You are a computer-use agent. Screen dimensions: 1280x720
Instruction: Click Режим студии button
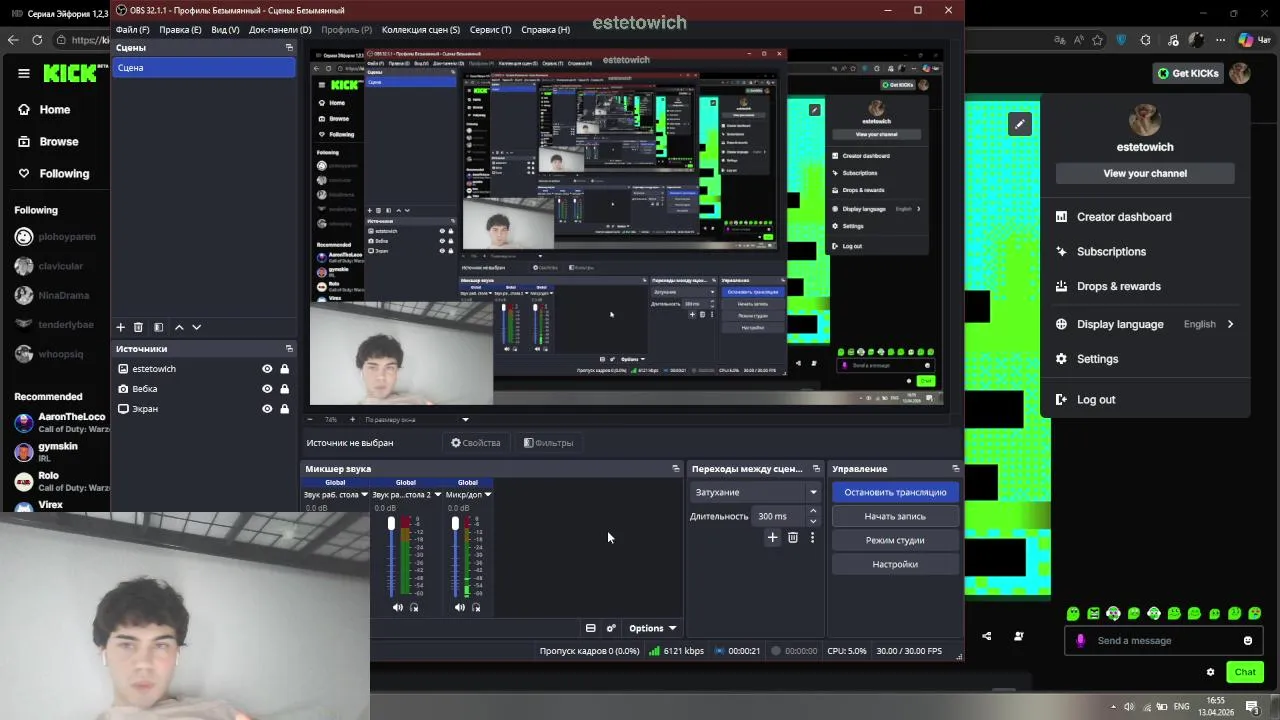(x=895, y=540)
